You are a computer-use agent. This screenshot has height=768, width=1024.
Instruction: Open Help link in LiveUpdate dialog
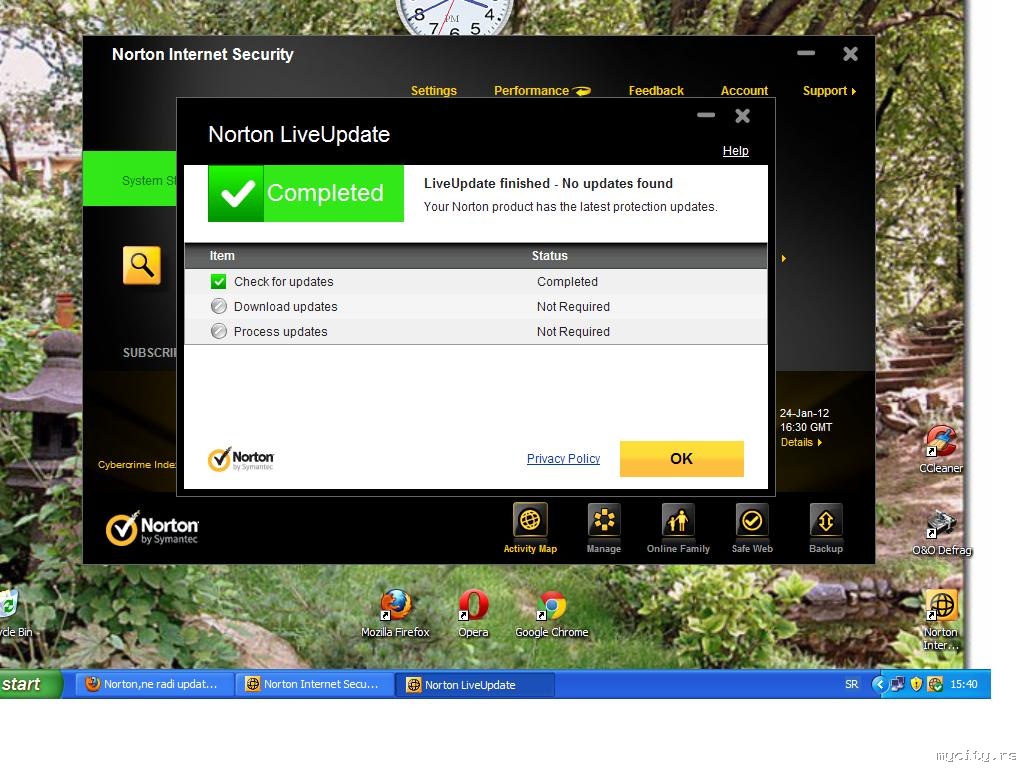[x=735, y=151]
